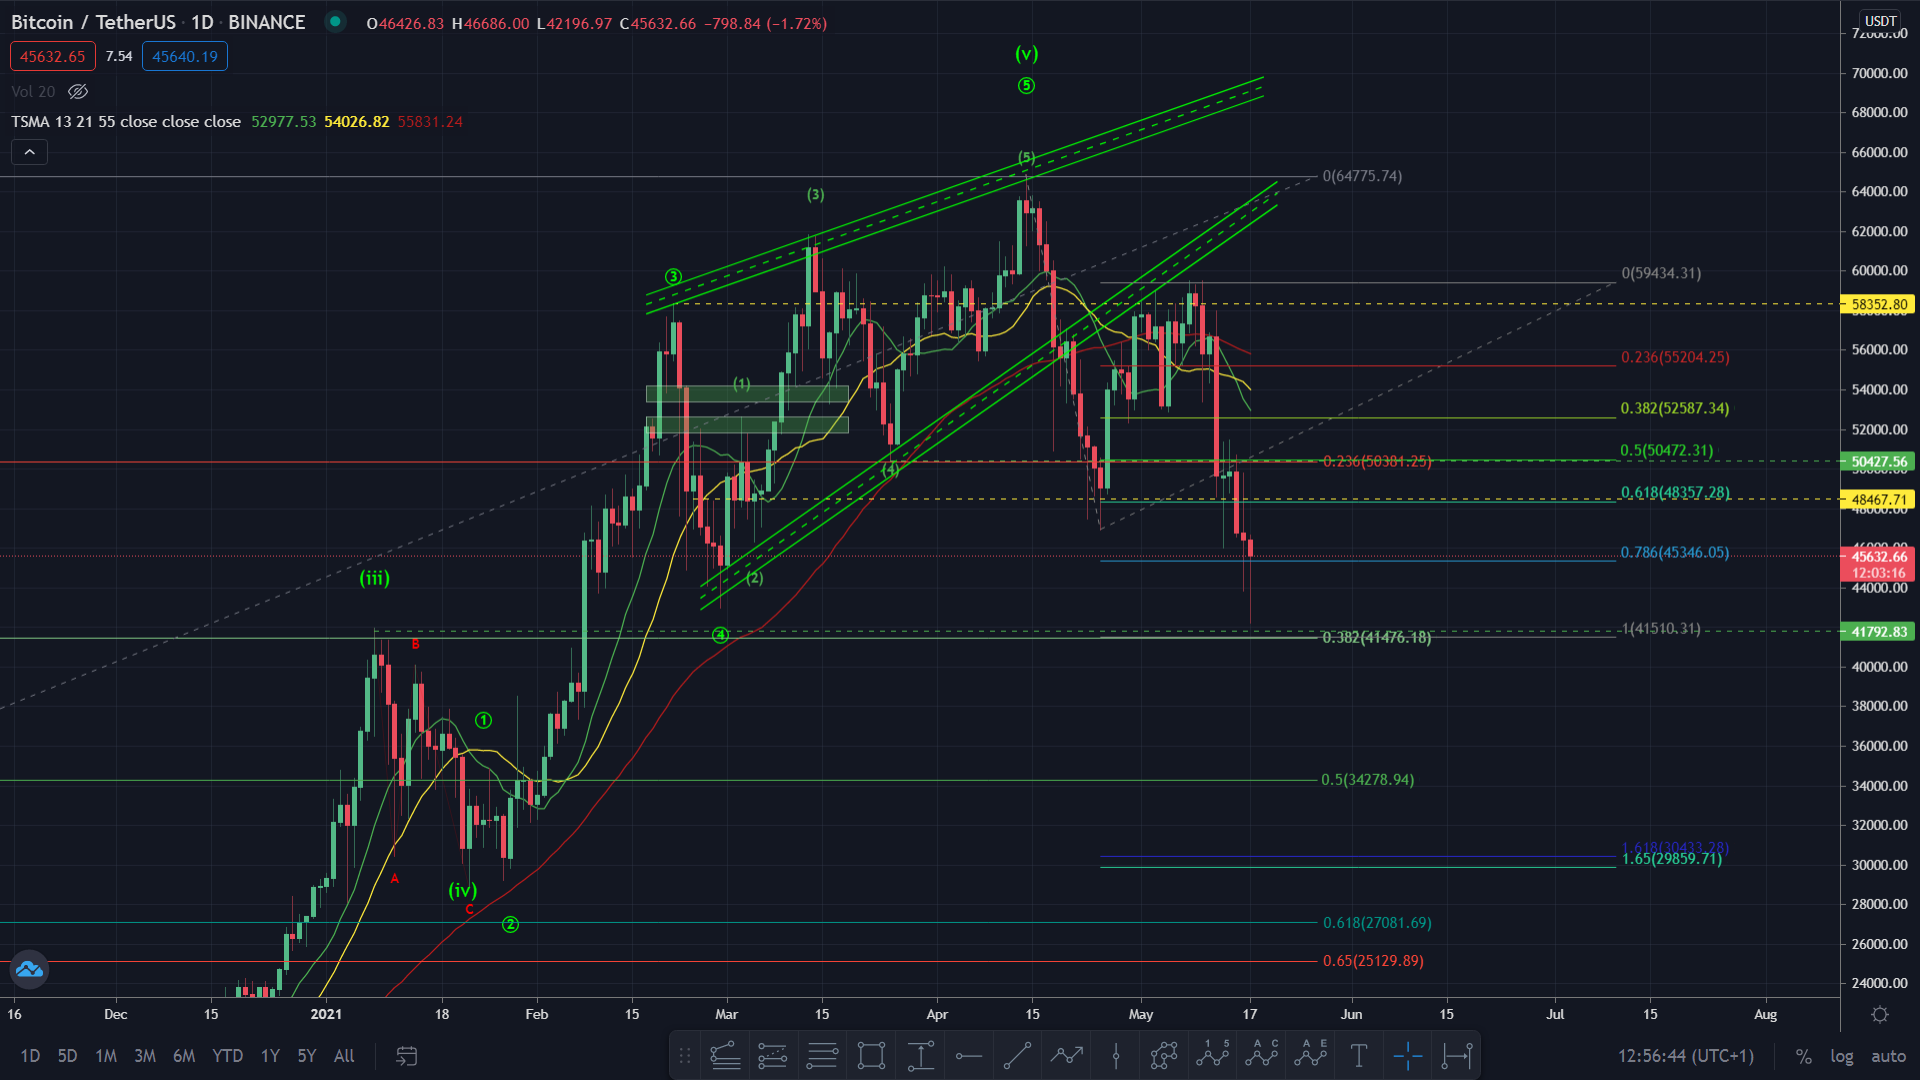The image size is (1920, 1080).
Task: Open the USDT currency selector
Action: (1880, 21)
